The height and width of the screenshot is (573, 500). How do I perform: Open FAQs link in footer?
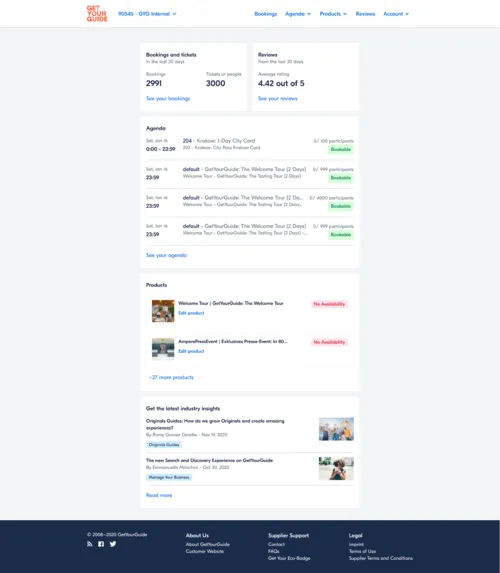(274, 551)
